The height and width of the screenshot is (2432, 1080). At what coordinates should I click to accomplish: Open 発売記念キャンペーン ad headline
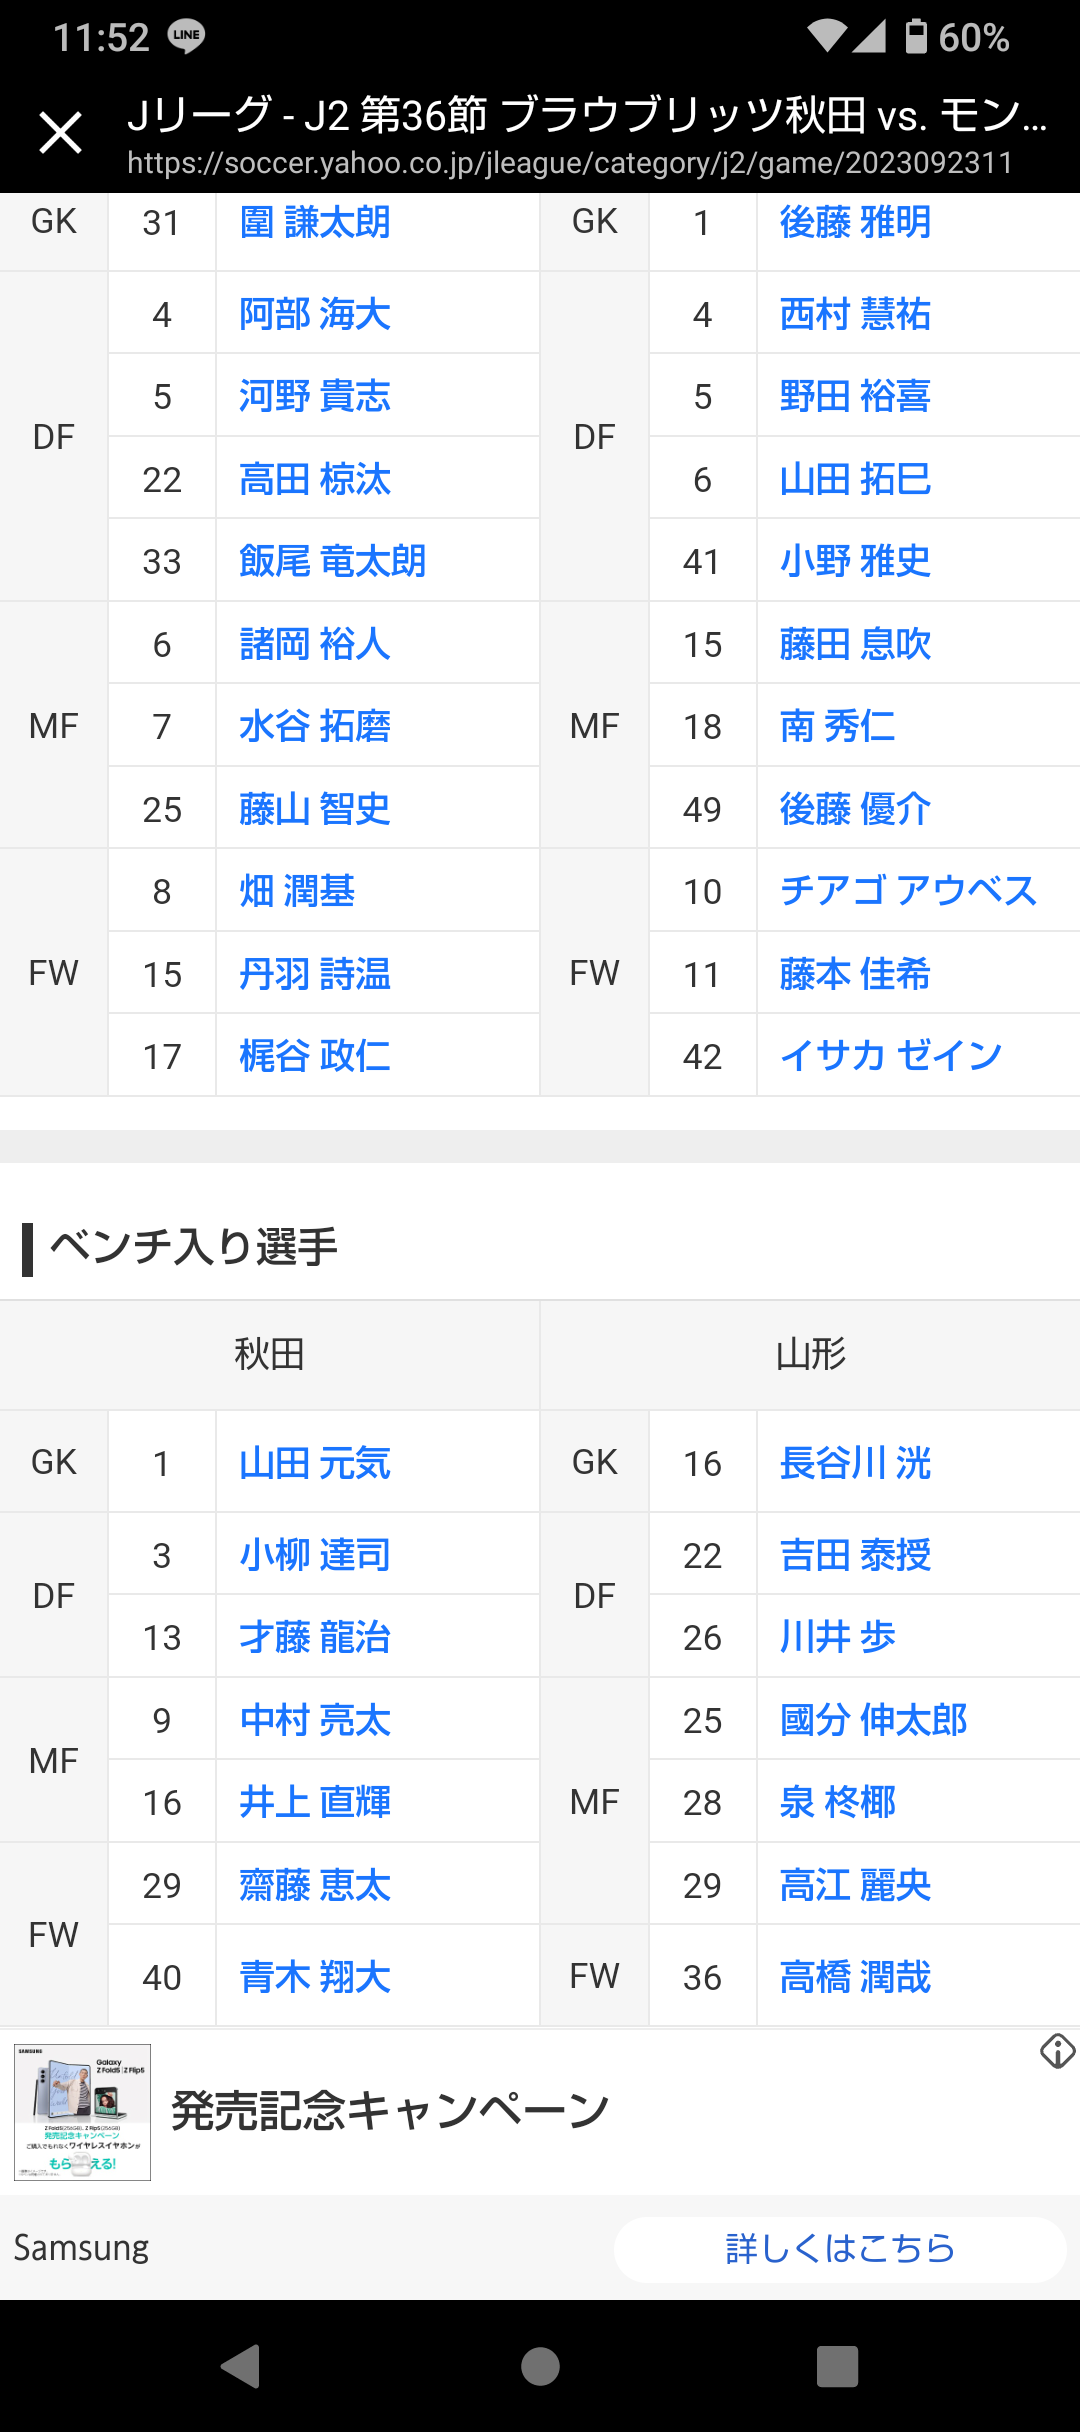(x=390, y=2111)
